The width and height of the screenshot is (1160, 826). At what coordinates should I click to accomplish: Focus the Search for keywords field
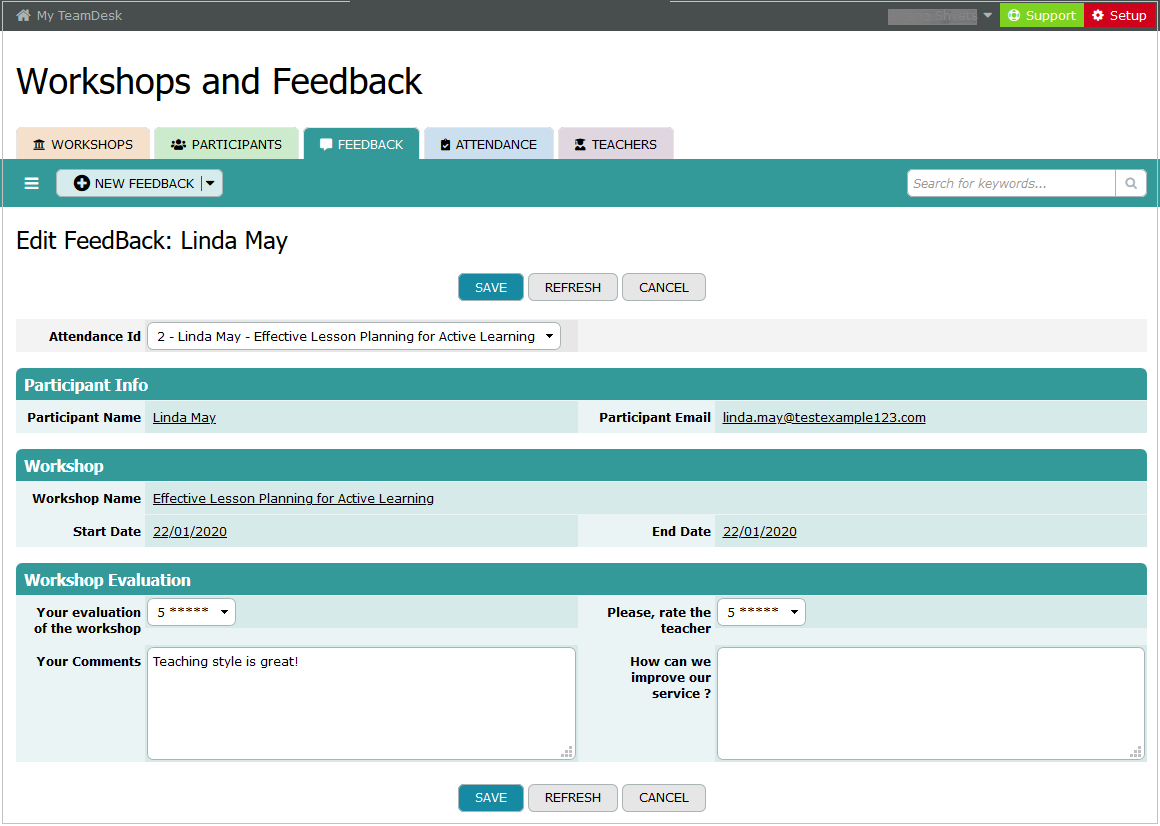click(x=1011, y=183)
